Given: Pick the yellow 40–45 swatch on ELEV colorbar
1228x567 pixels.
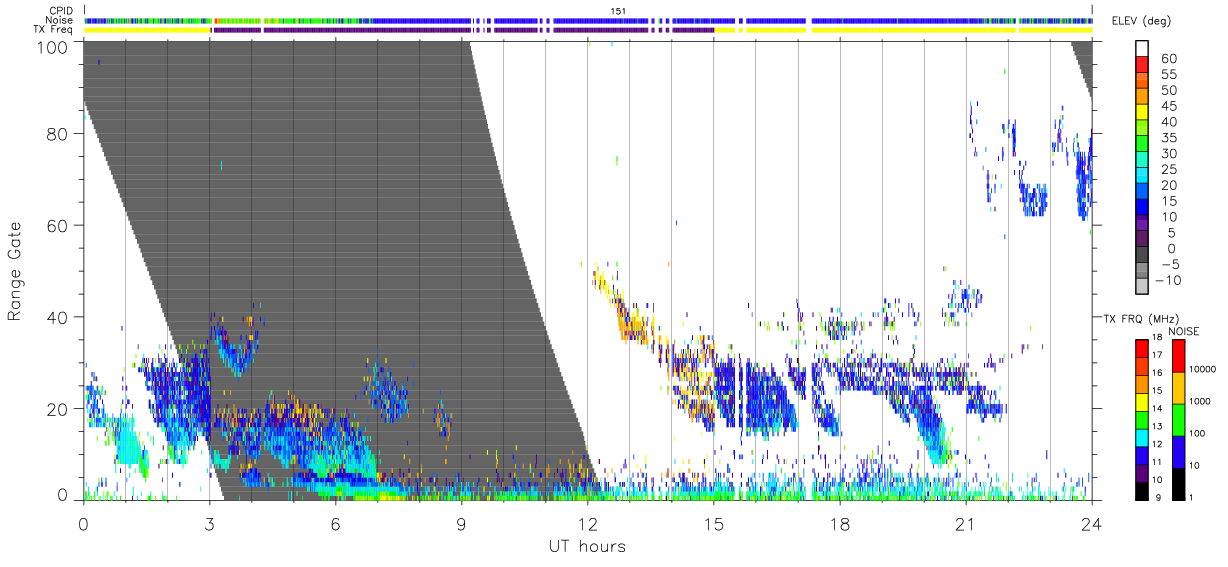Looking at the screenshot, I should [x=1143, y=114].
